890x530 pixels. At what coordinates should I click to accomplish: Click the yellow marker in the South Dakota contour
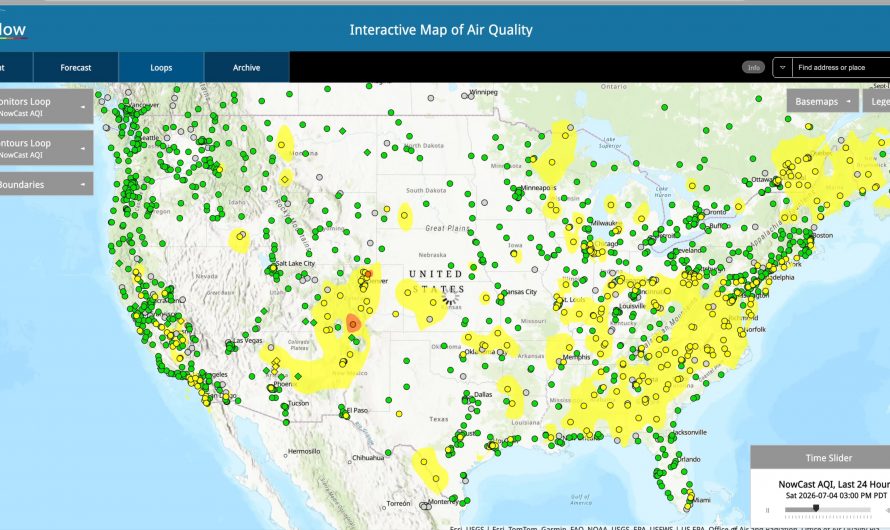[x=404, y=216]
